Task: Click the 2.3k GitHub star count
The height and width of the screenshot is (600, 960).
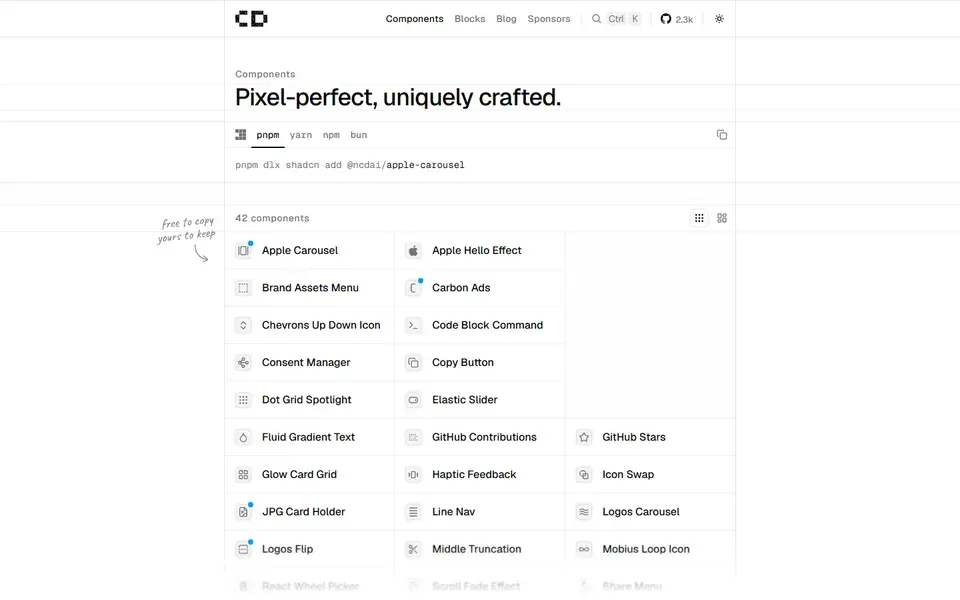Action: (x=684, y=20)
